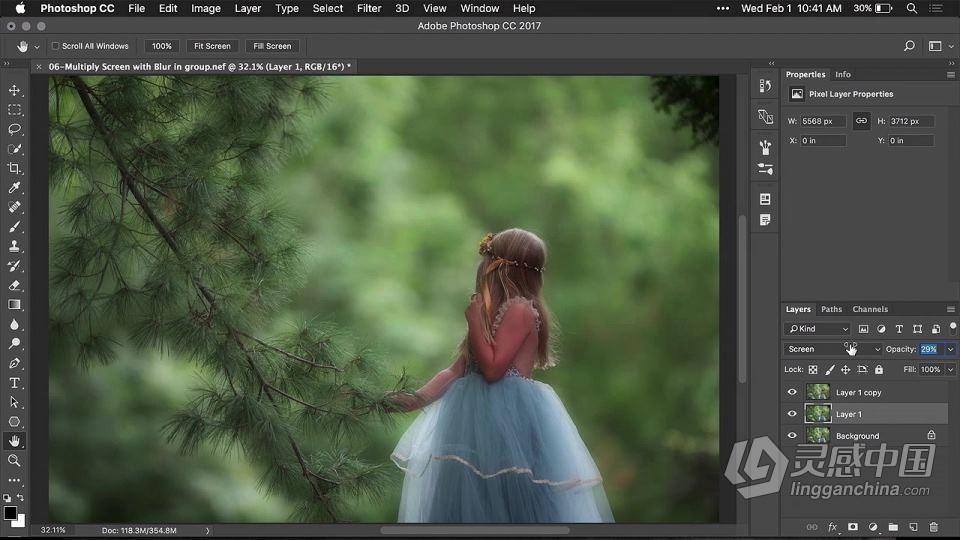960x540 pixels.
Task: Add a layer mask button
Action: (x=853, y=527)
